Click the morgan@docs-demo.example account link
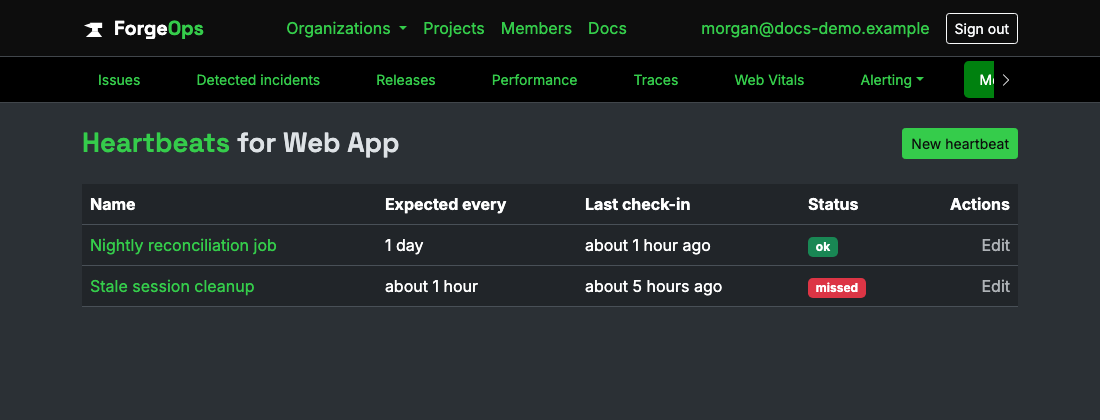Viewport: 1100px width, 420px height. coord(815,29)
